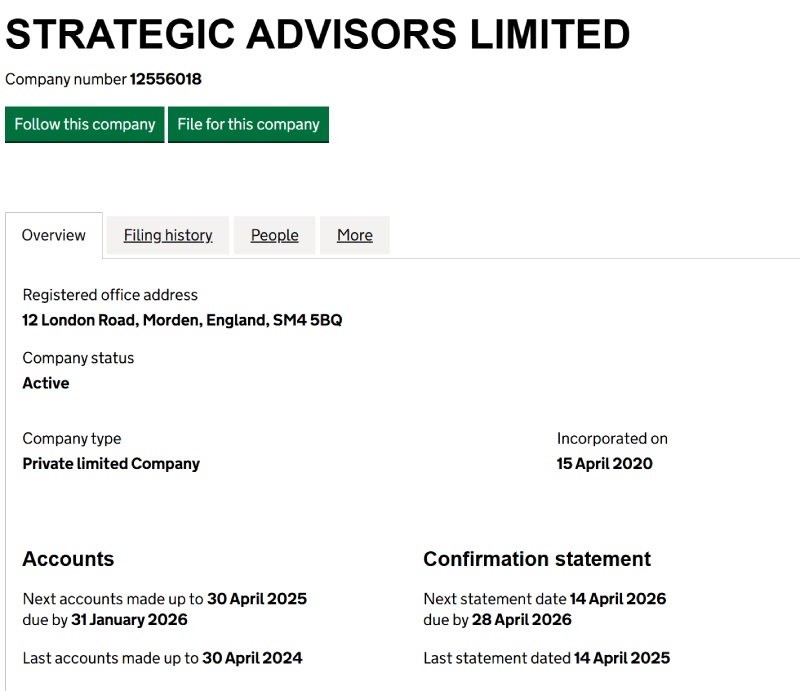
Task: Expand the More tab options
Action: [355, 235]
